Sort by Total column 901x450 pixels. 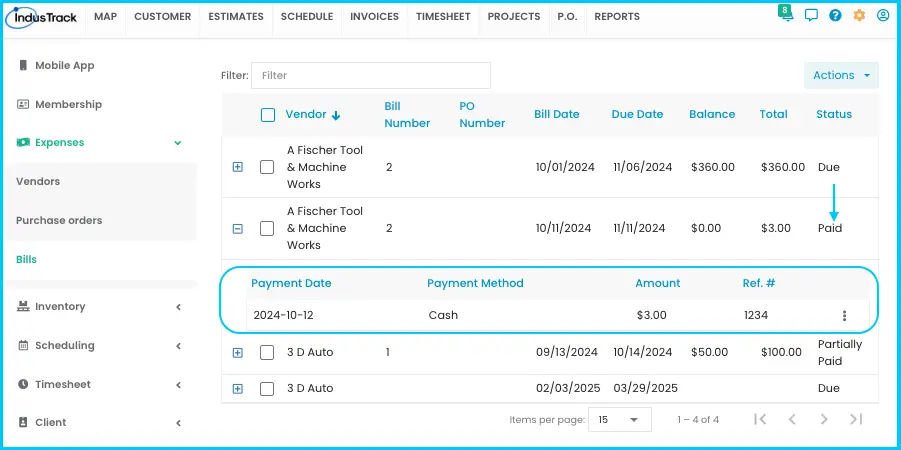point(773,114)
